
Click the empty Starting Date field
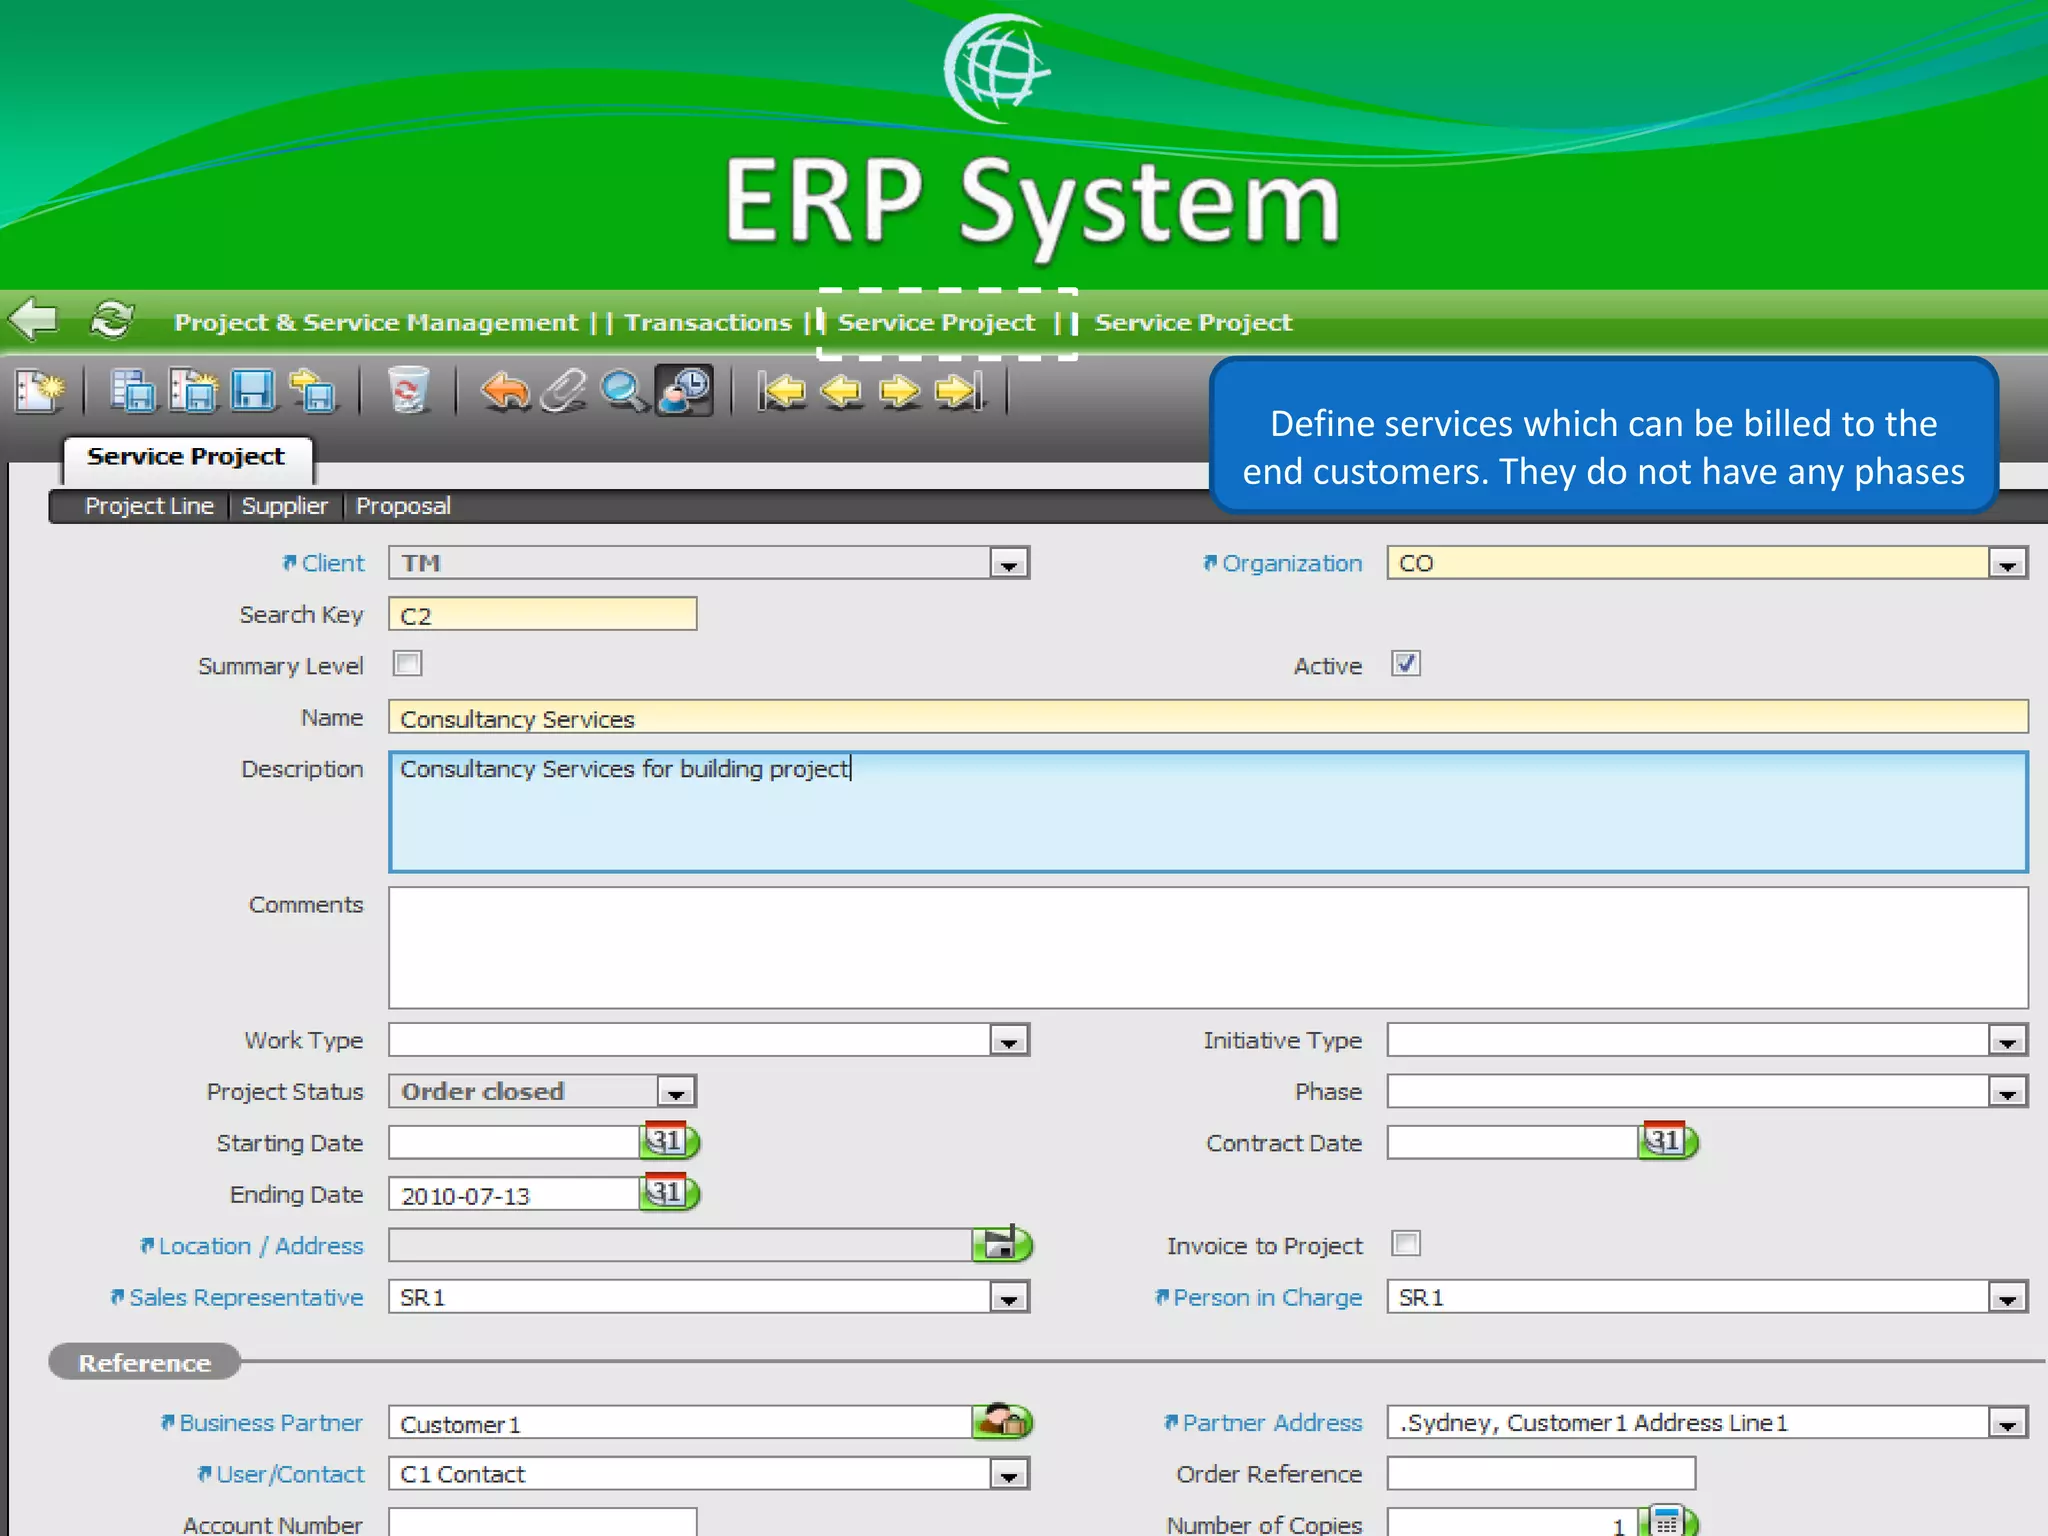click(514, 1142)
